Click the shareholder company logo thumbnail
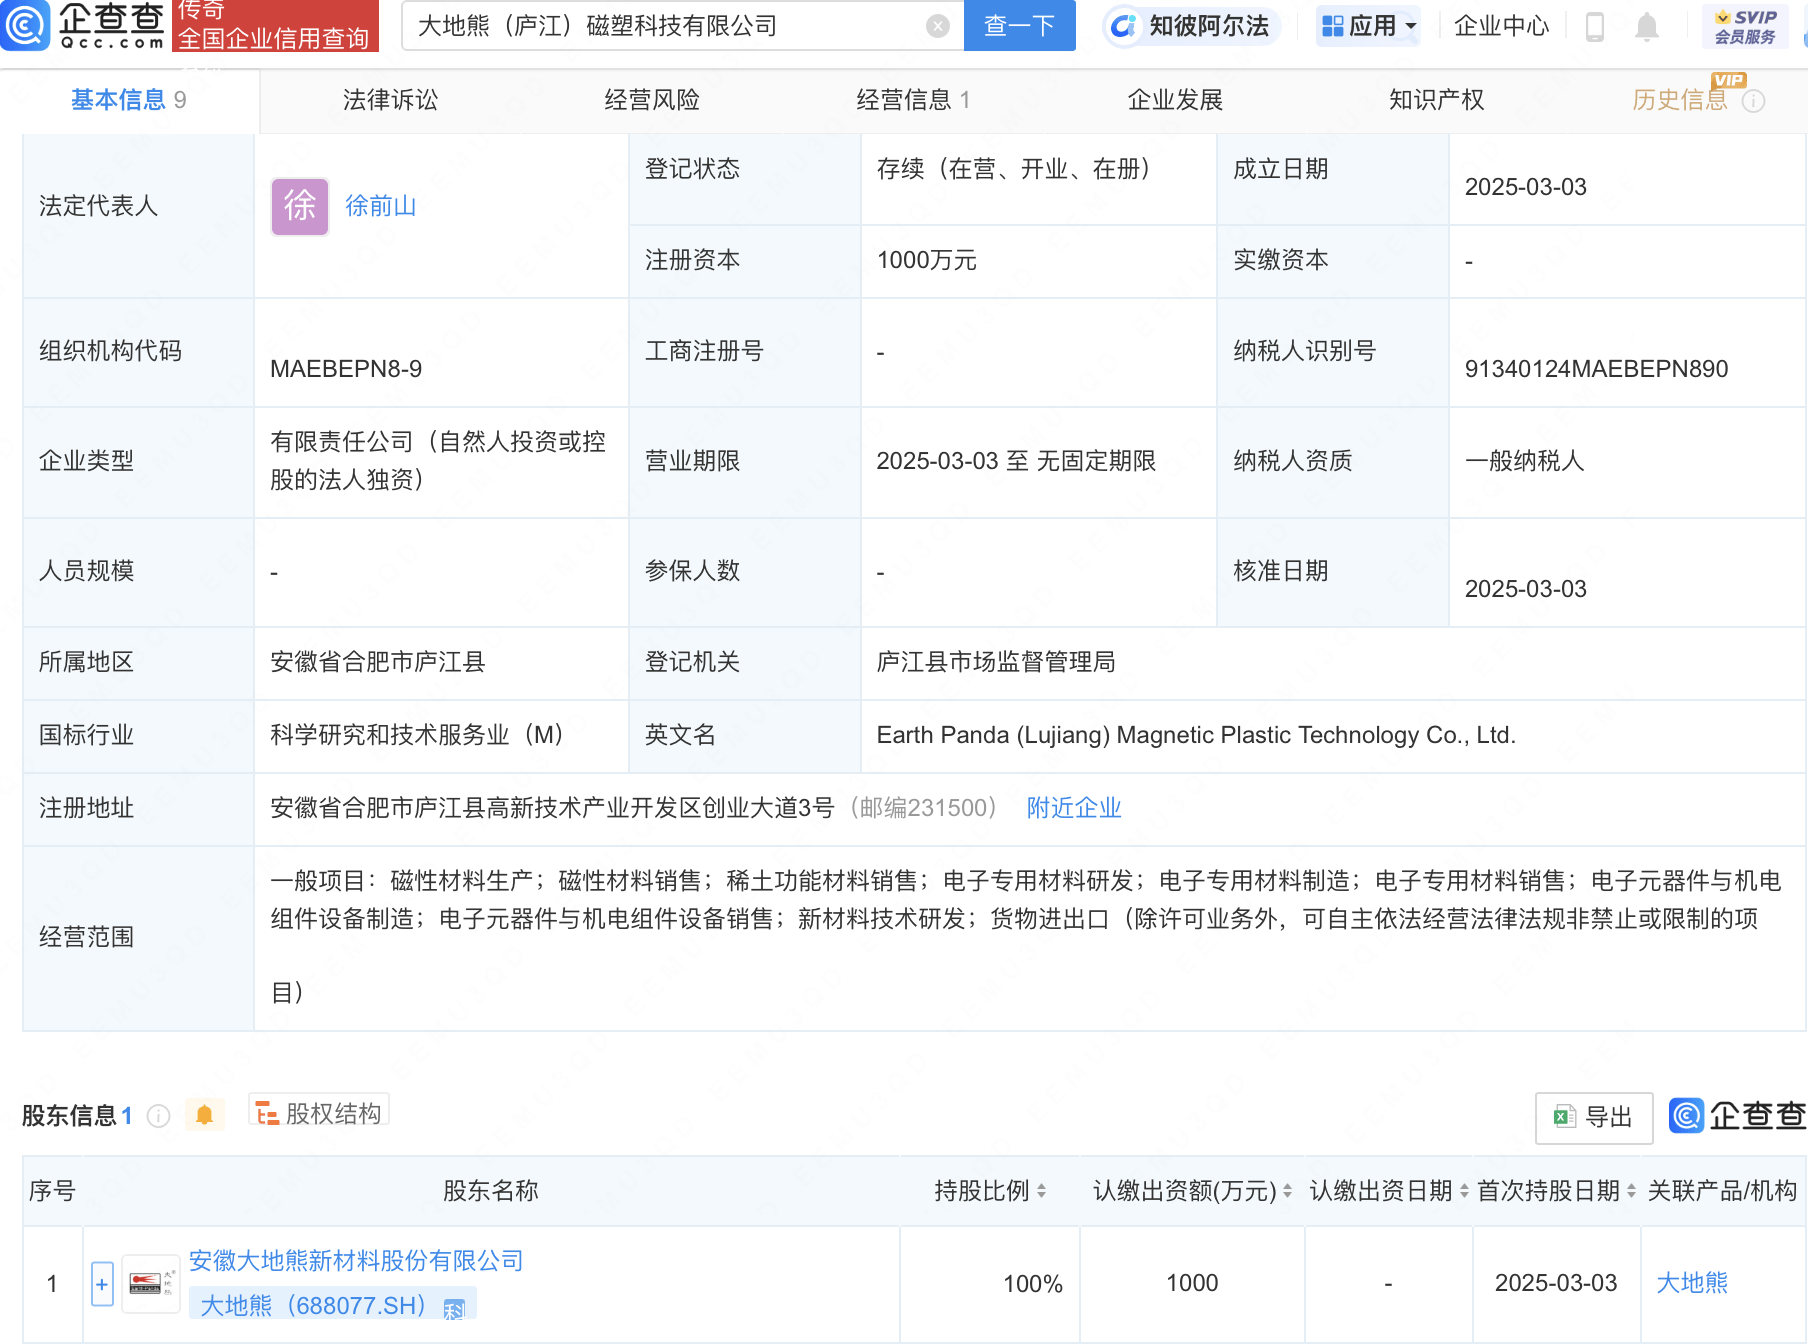This screenshot has width=1808, height=1344. [x=150, y=1283]
